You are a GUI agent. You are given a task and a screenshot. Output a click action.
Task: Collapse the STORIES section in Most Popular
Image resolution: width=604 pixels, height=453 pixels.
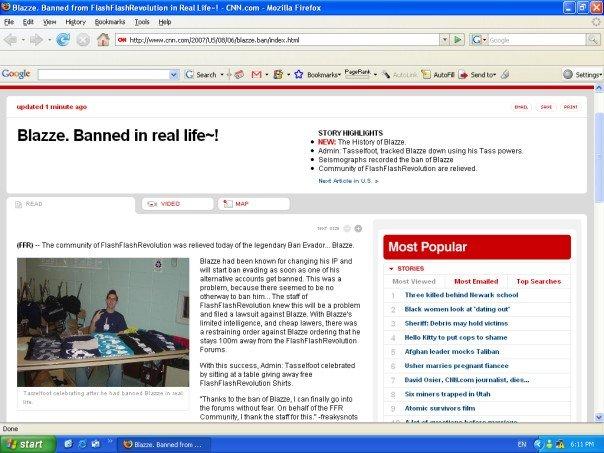coord(391,268)
